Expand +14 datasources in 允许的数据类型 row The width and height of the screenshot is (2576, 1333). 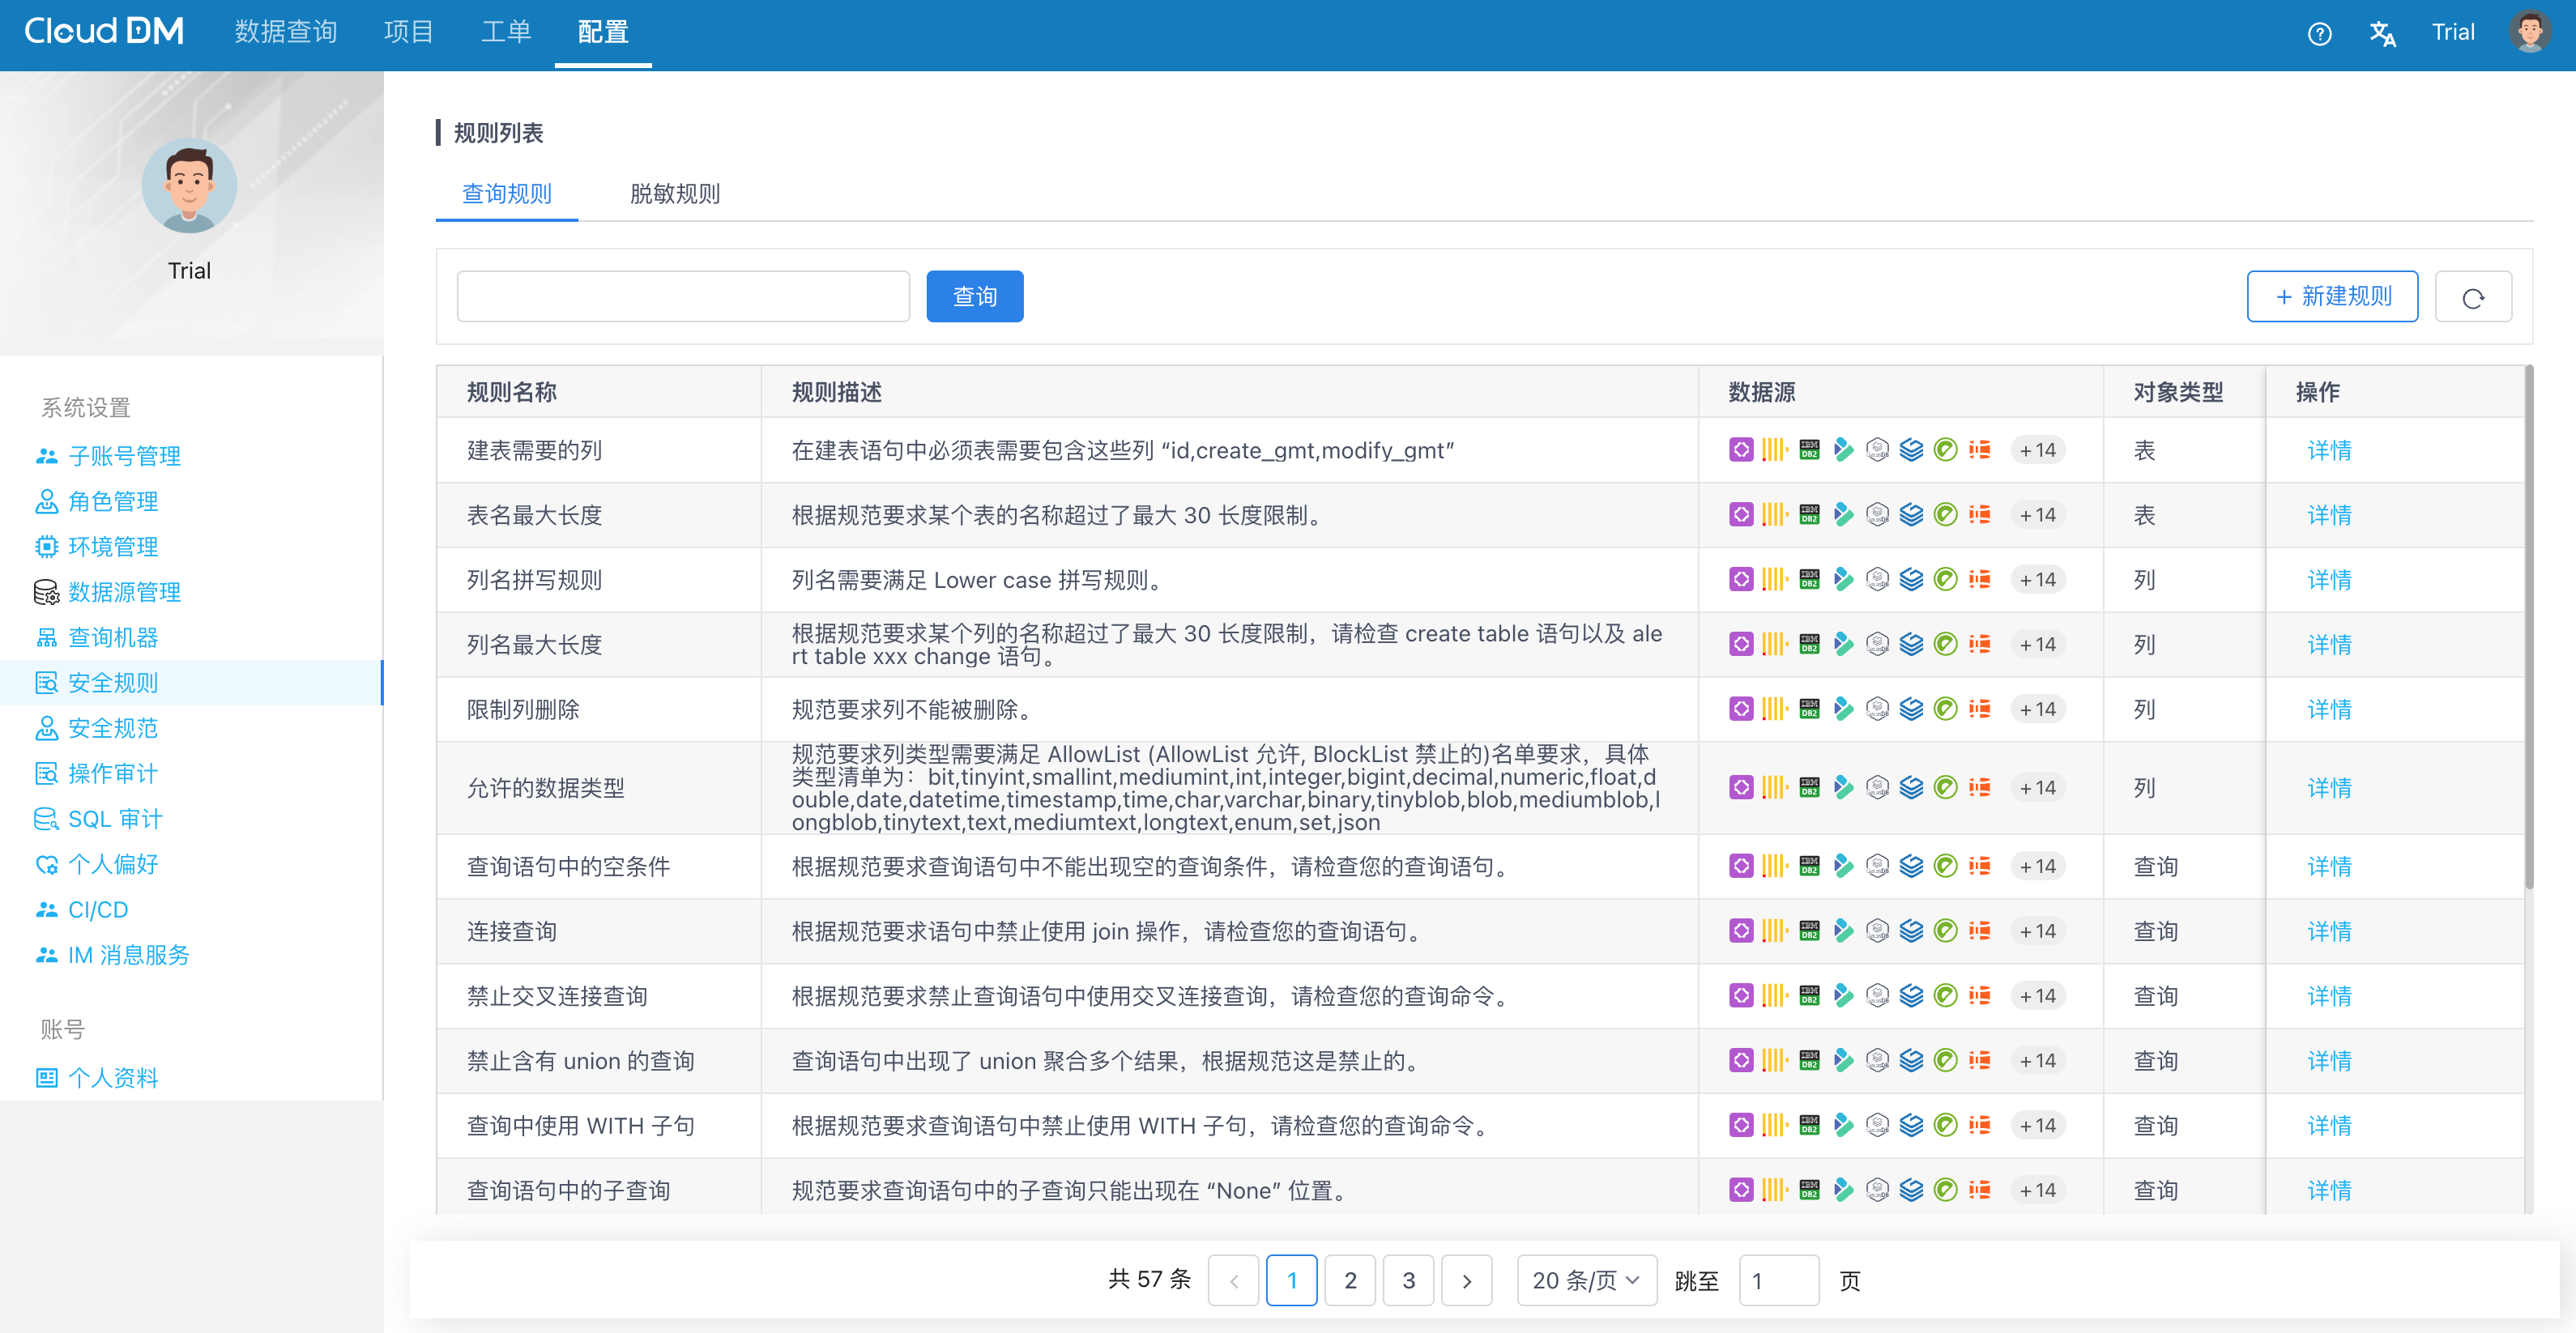point(2037,788)
